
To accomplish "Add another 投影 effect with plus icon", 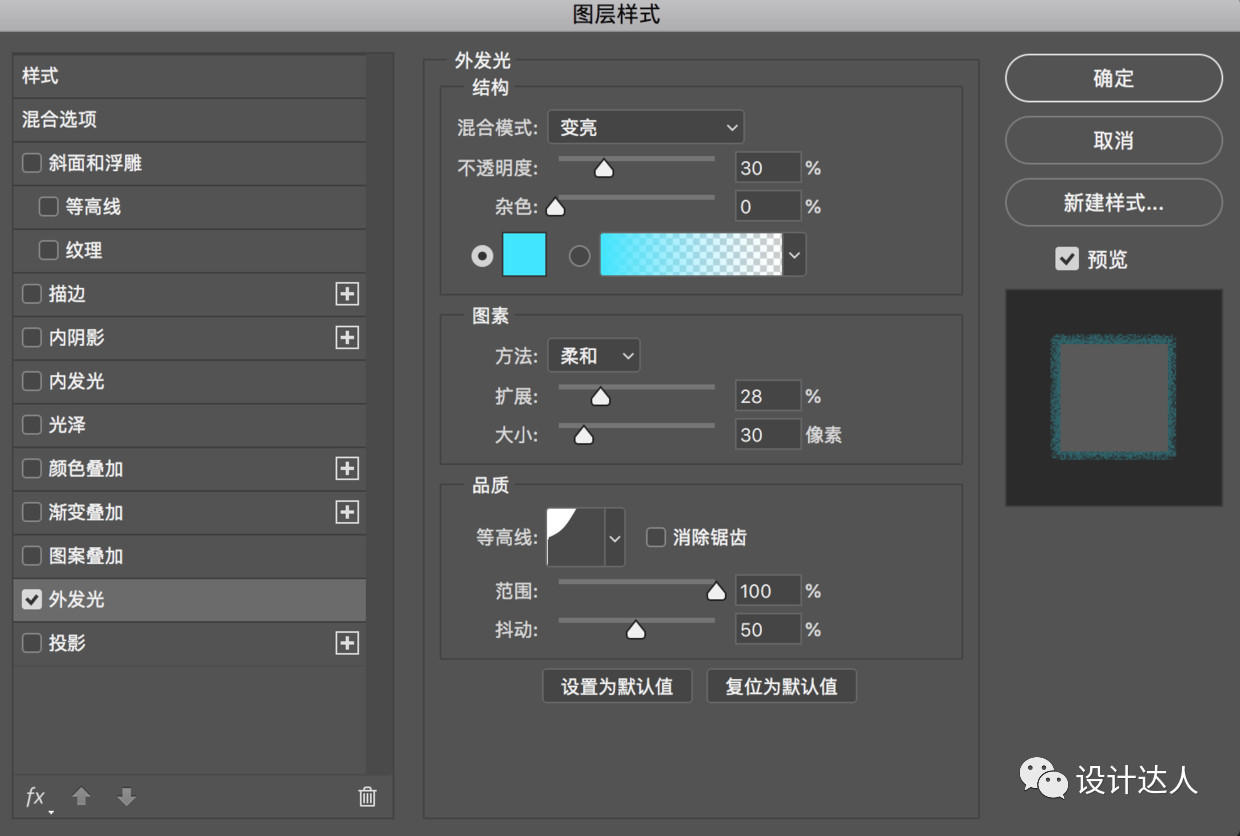I will point(347,643).
